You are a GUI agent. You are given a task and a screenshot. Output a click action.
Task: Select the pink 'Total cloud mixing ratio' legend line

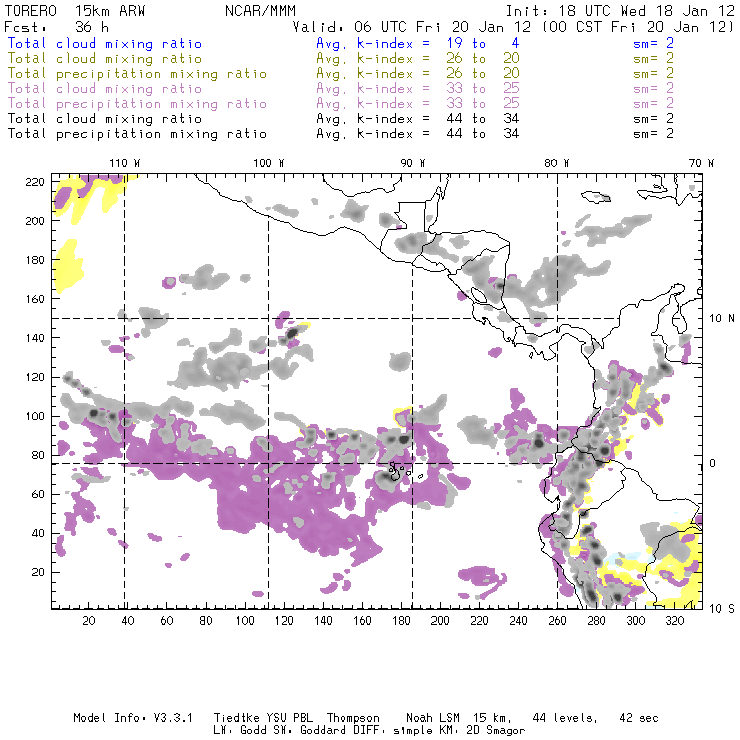[105, 89]
